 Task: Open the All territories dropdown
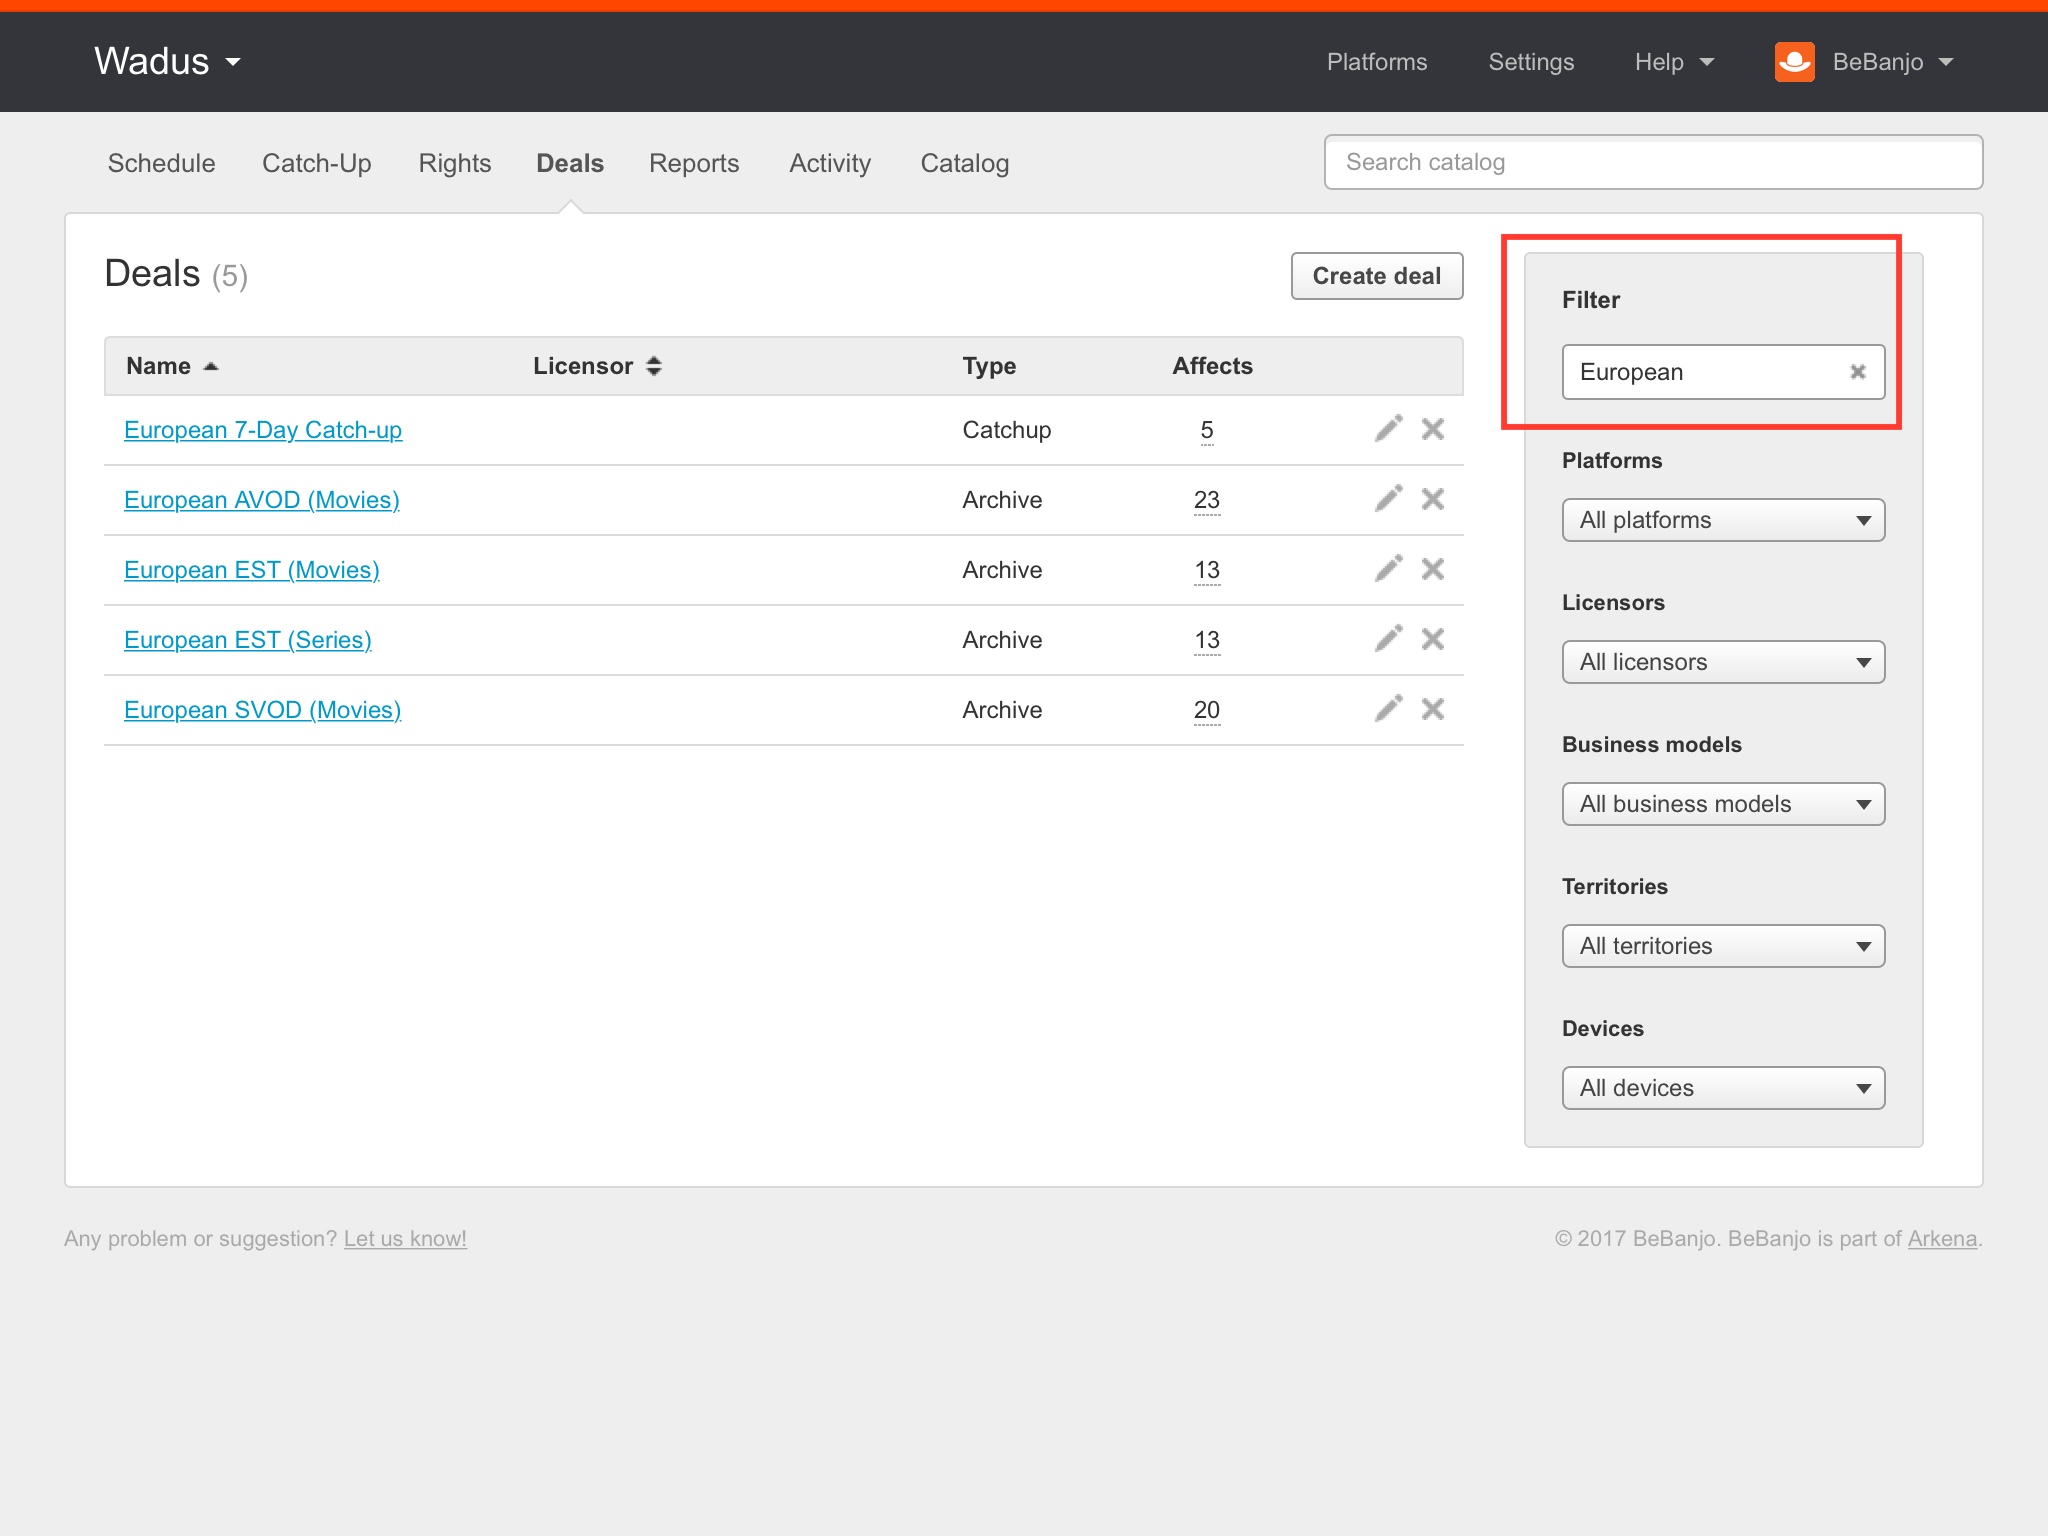point(1722,946)
